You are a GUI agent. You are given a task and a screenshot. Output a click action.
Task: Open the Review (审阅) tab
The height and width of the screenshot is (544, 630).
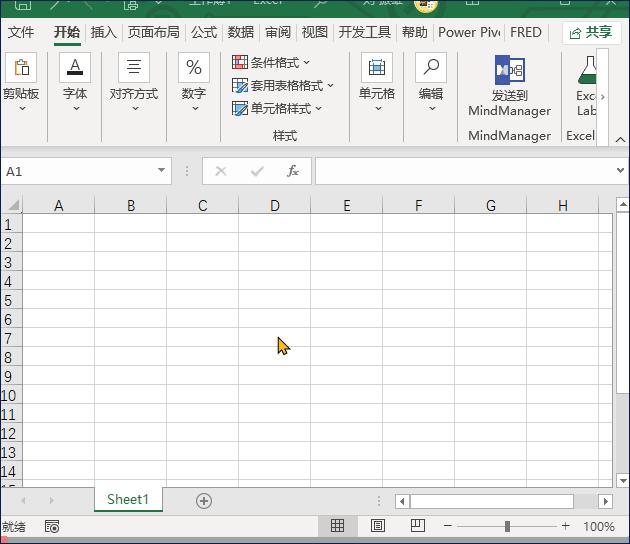click(x=278, y=32)
